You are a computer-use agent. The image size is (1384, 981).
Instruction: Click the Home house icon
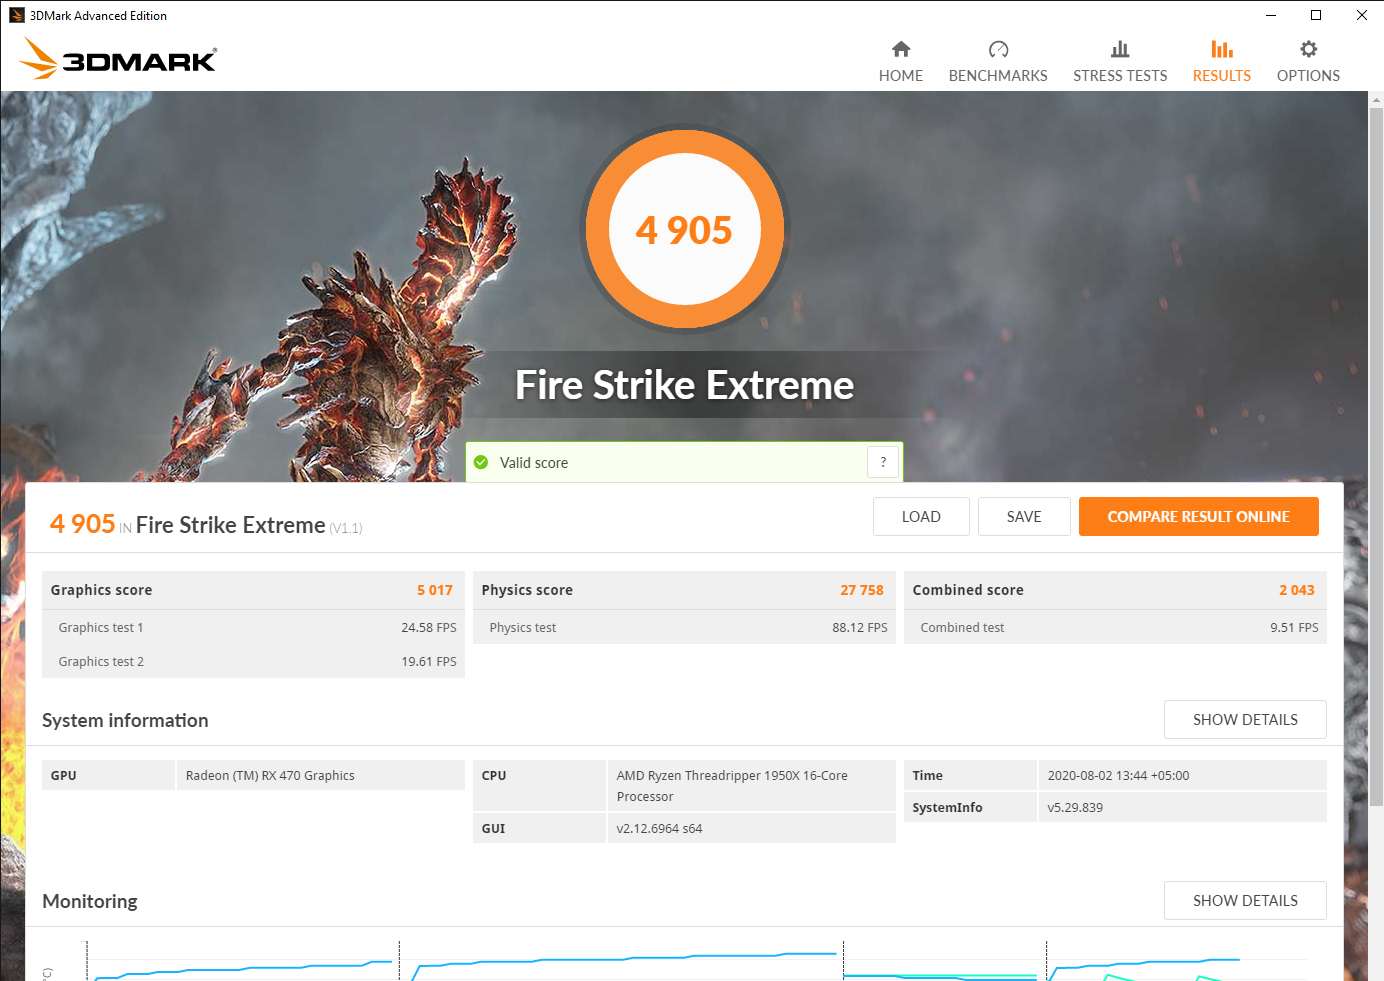click(901, 49)
